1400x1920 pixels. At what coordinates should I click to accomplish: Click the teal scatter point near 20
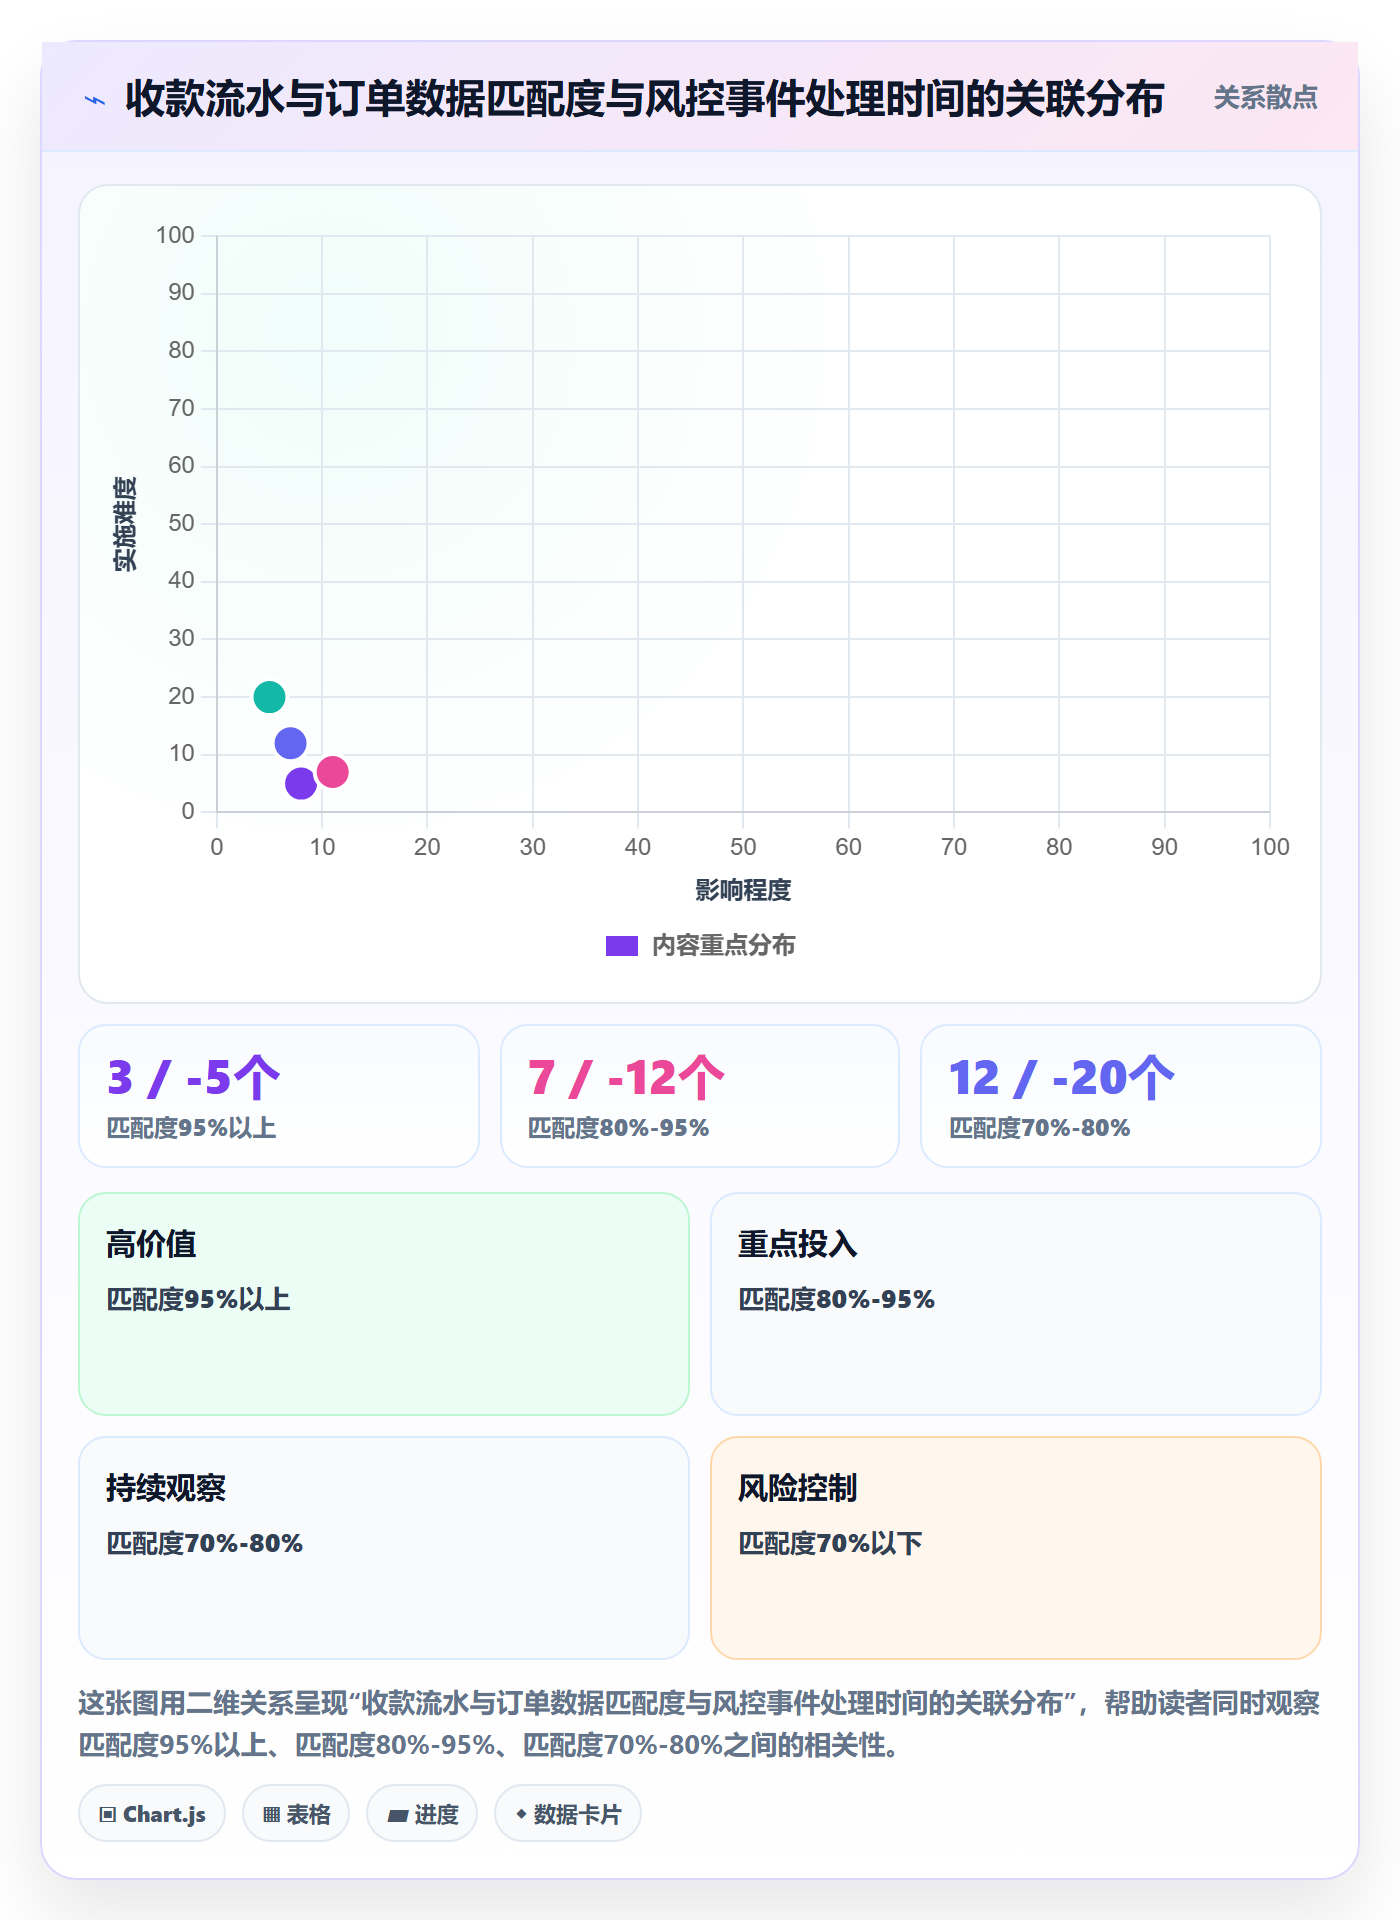[269, 696]
